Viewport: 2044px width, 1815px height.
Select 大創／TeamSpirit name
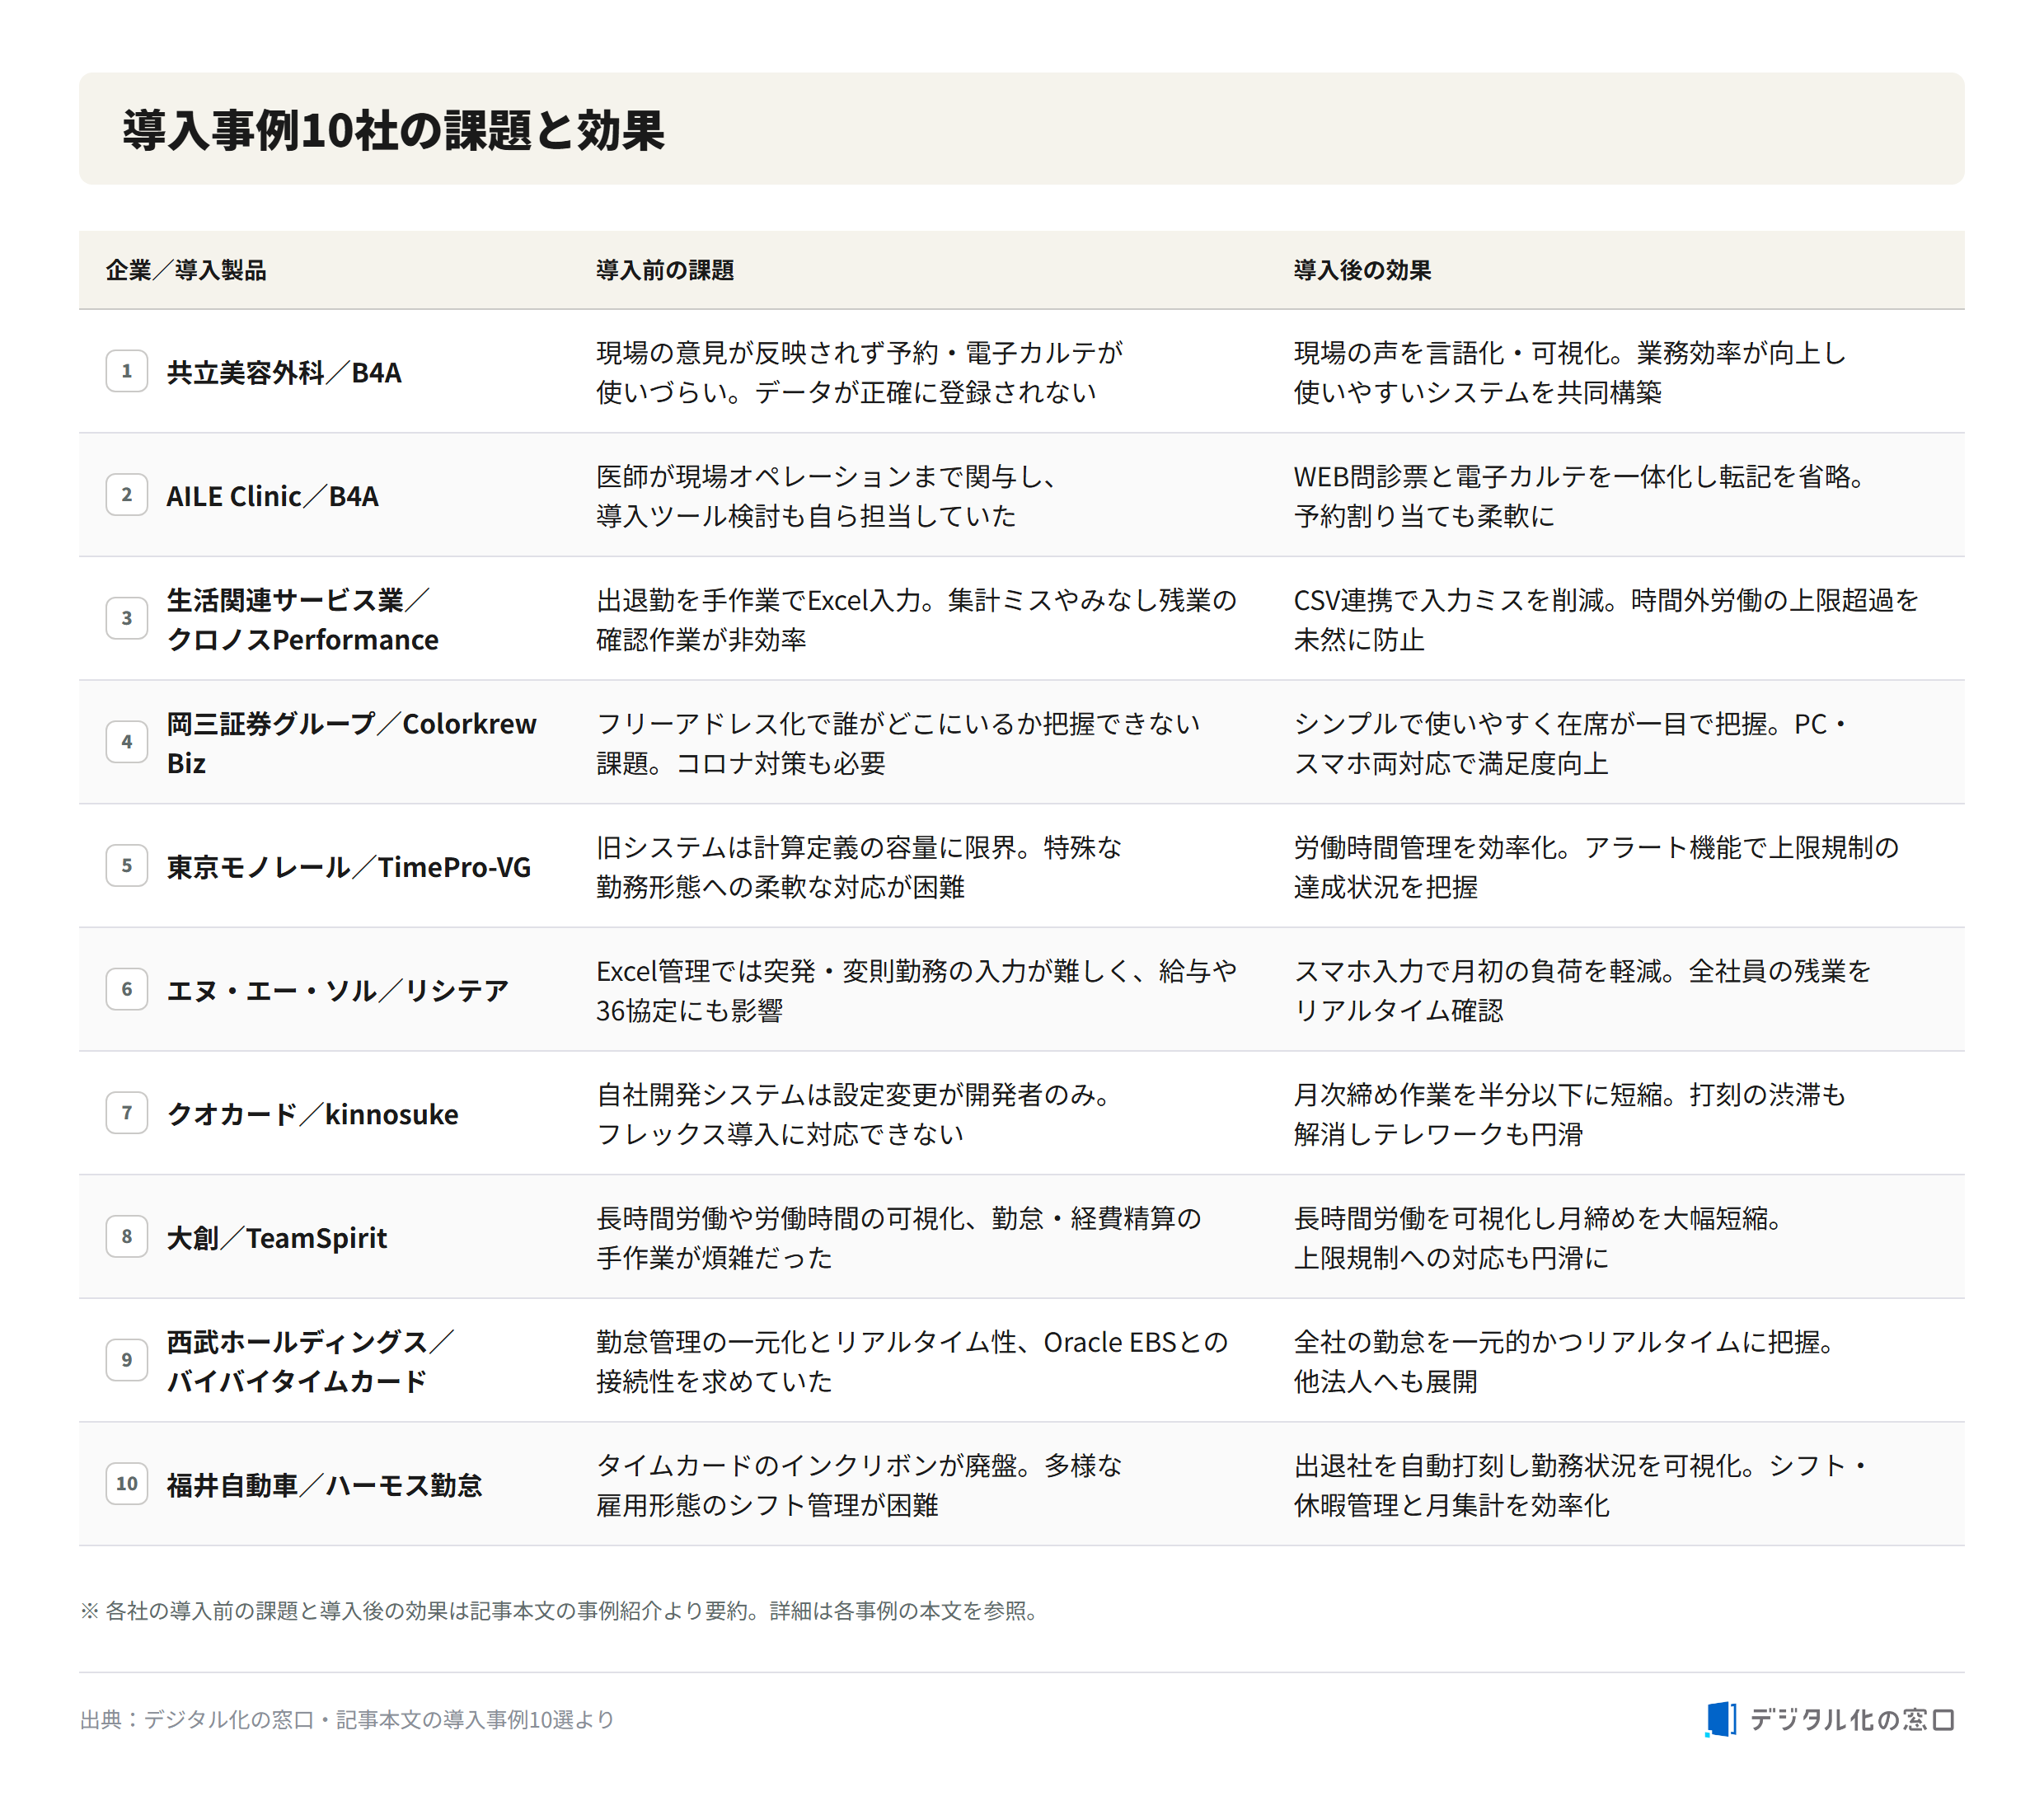(277, 1238)
